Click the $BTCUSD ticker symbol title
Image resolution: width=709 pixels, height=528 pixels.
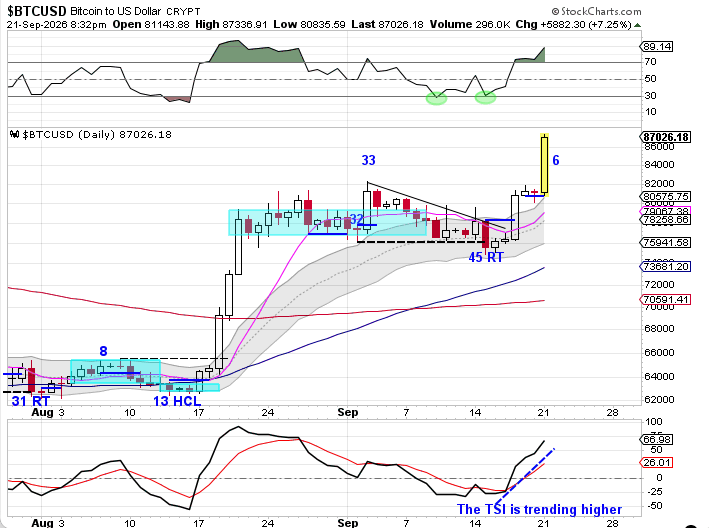(37, 11)
